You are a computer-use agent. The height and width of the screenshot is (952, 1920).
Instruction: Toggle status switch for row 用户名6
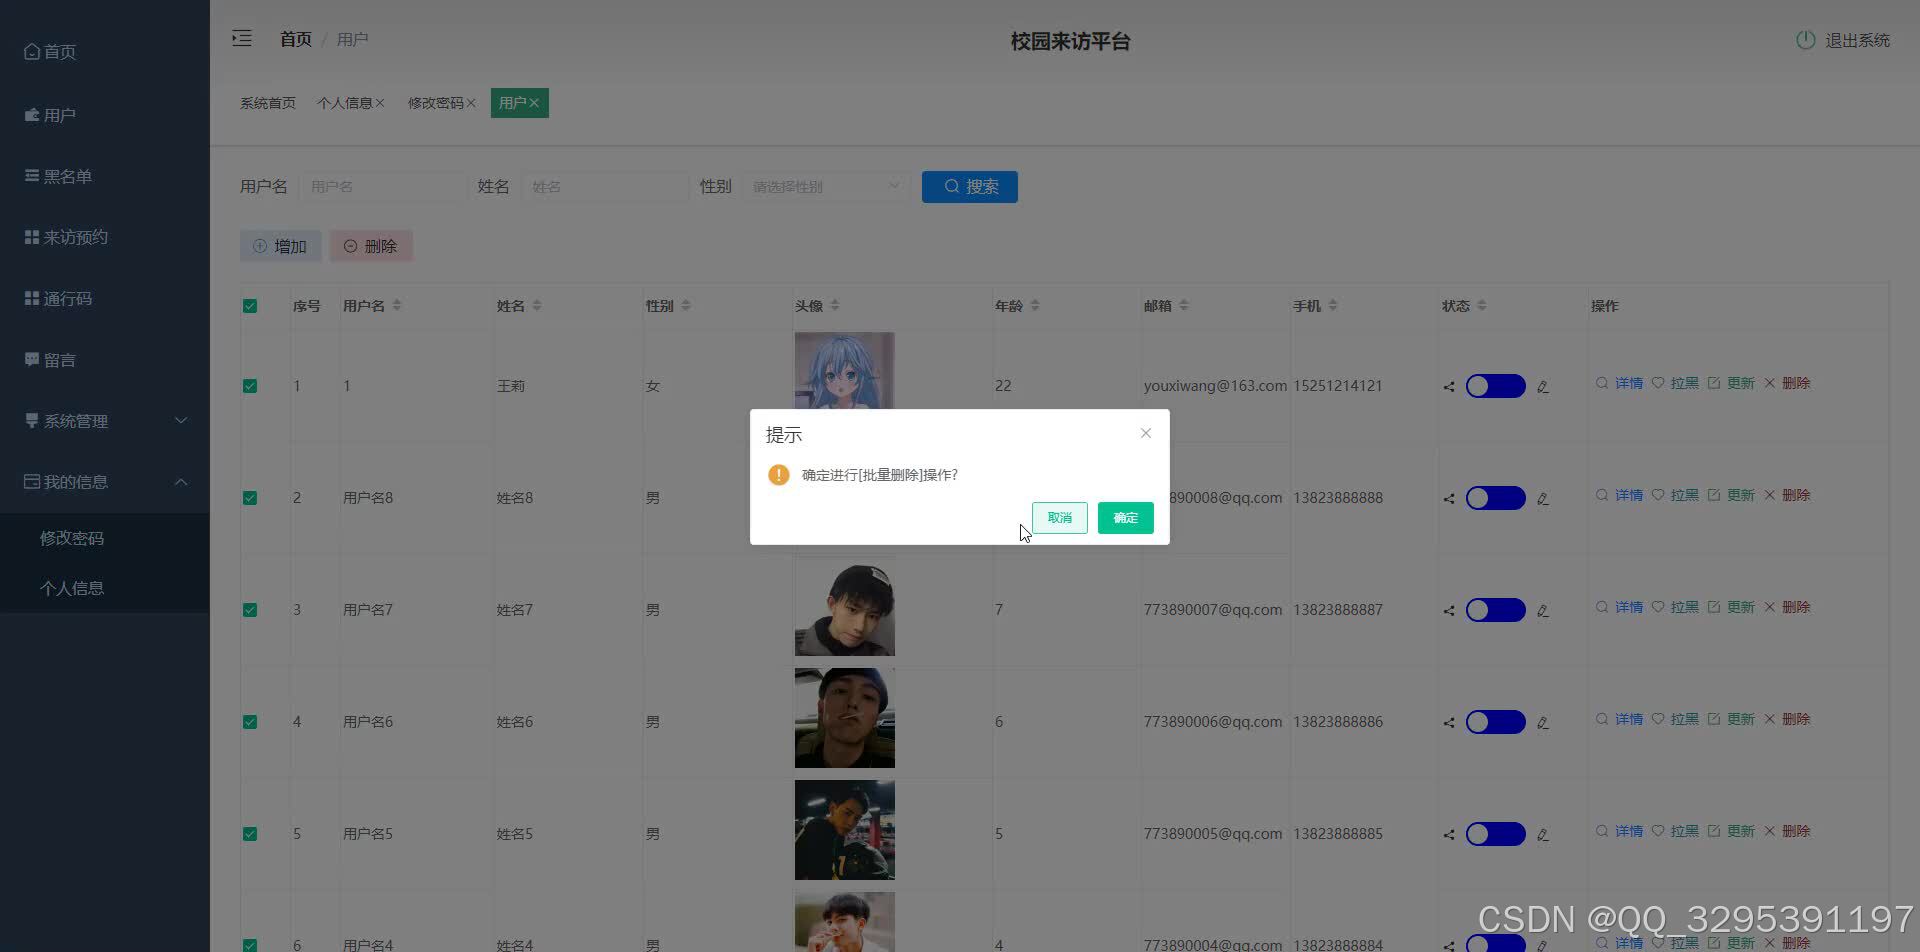1495,722
